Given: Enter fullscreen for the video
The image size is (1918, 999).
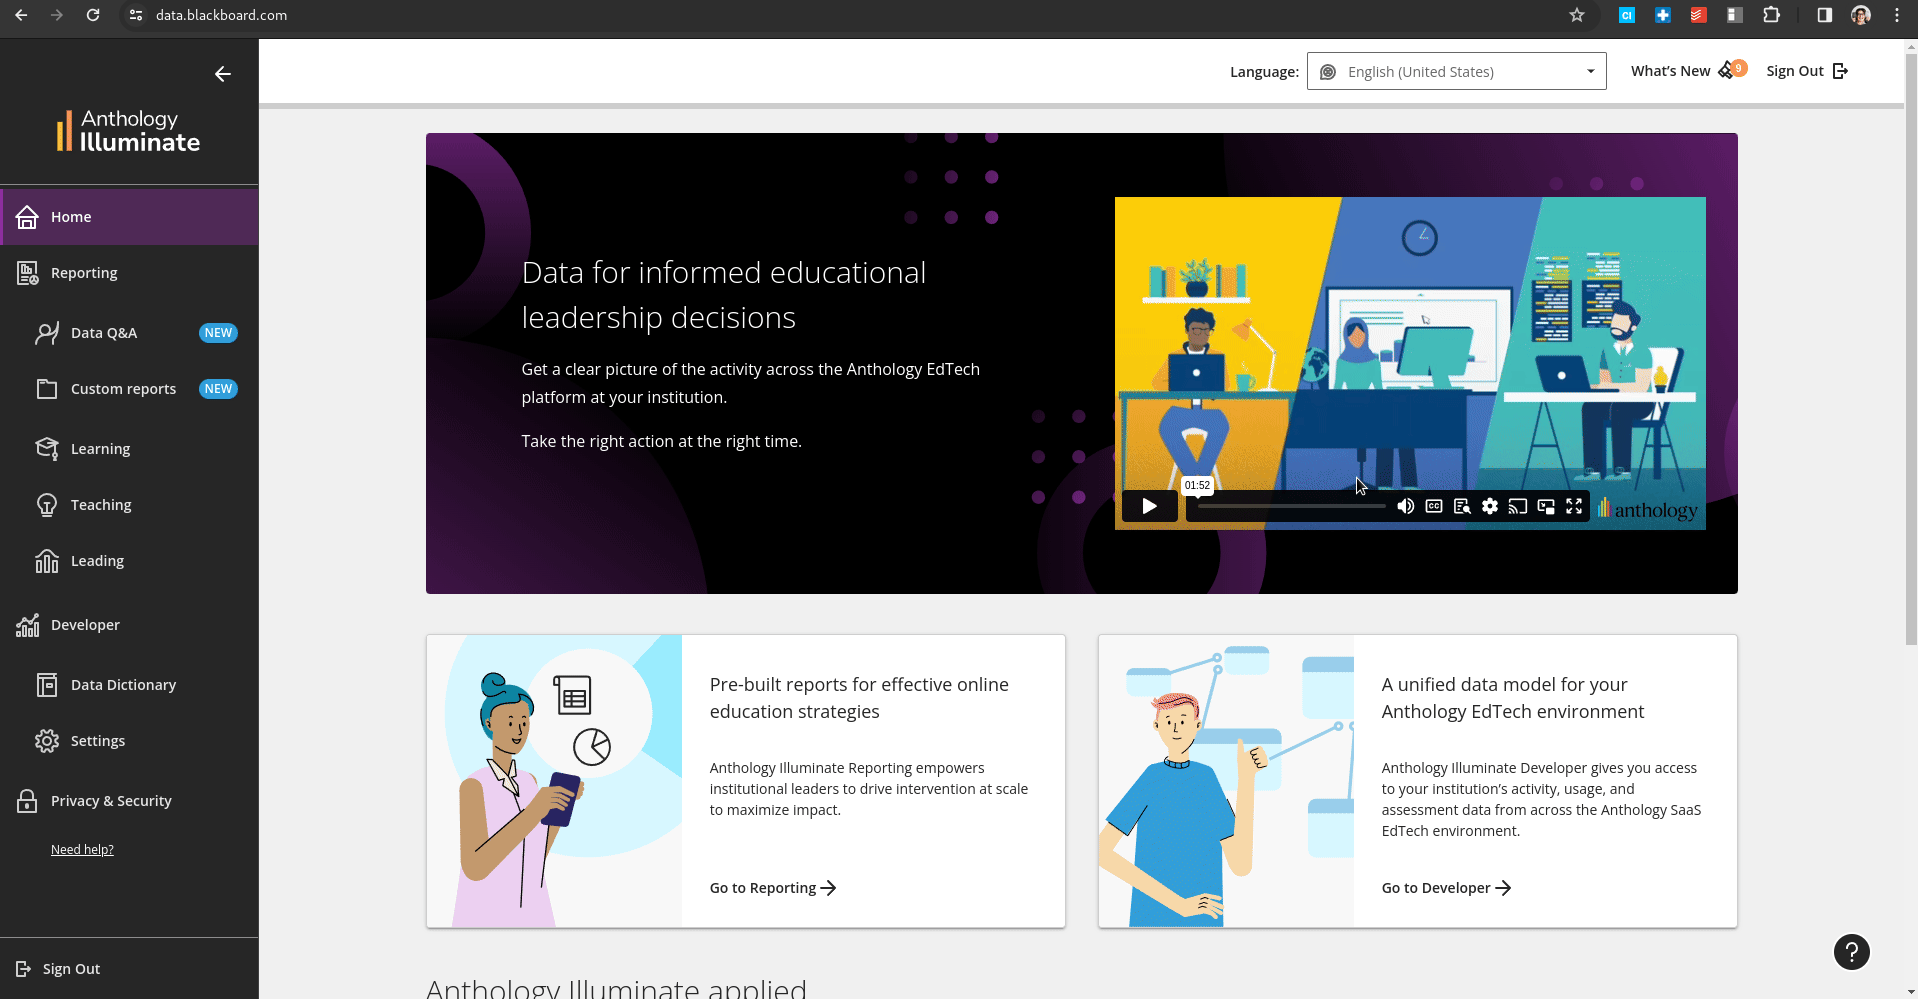Looking at the screenshot, I should [1573, 506].
